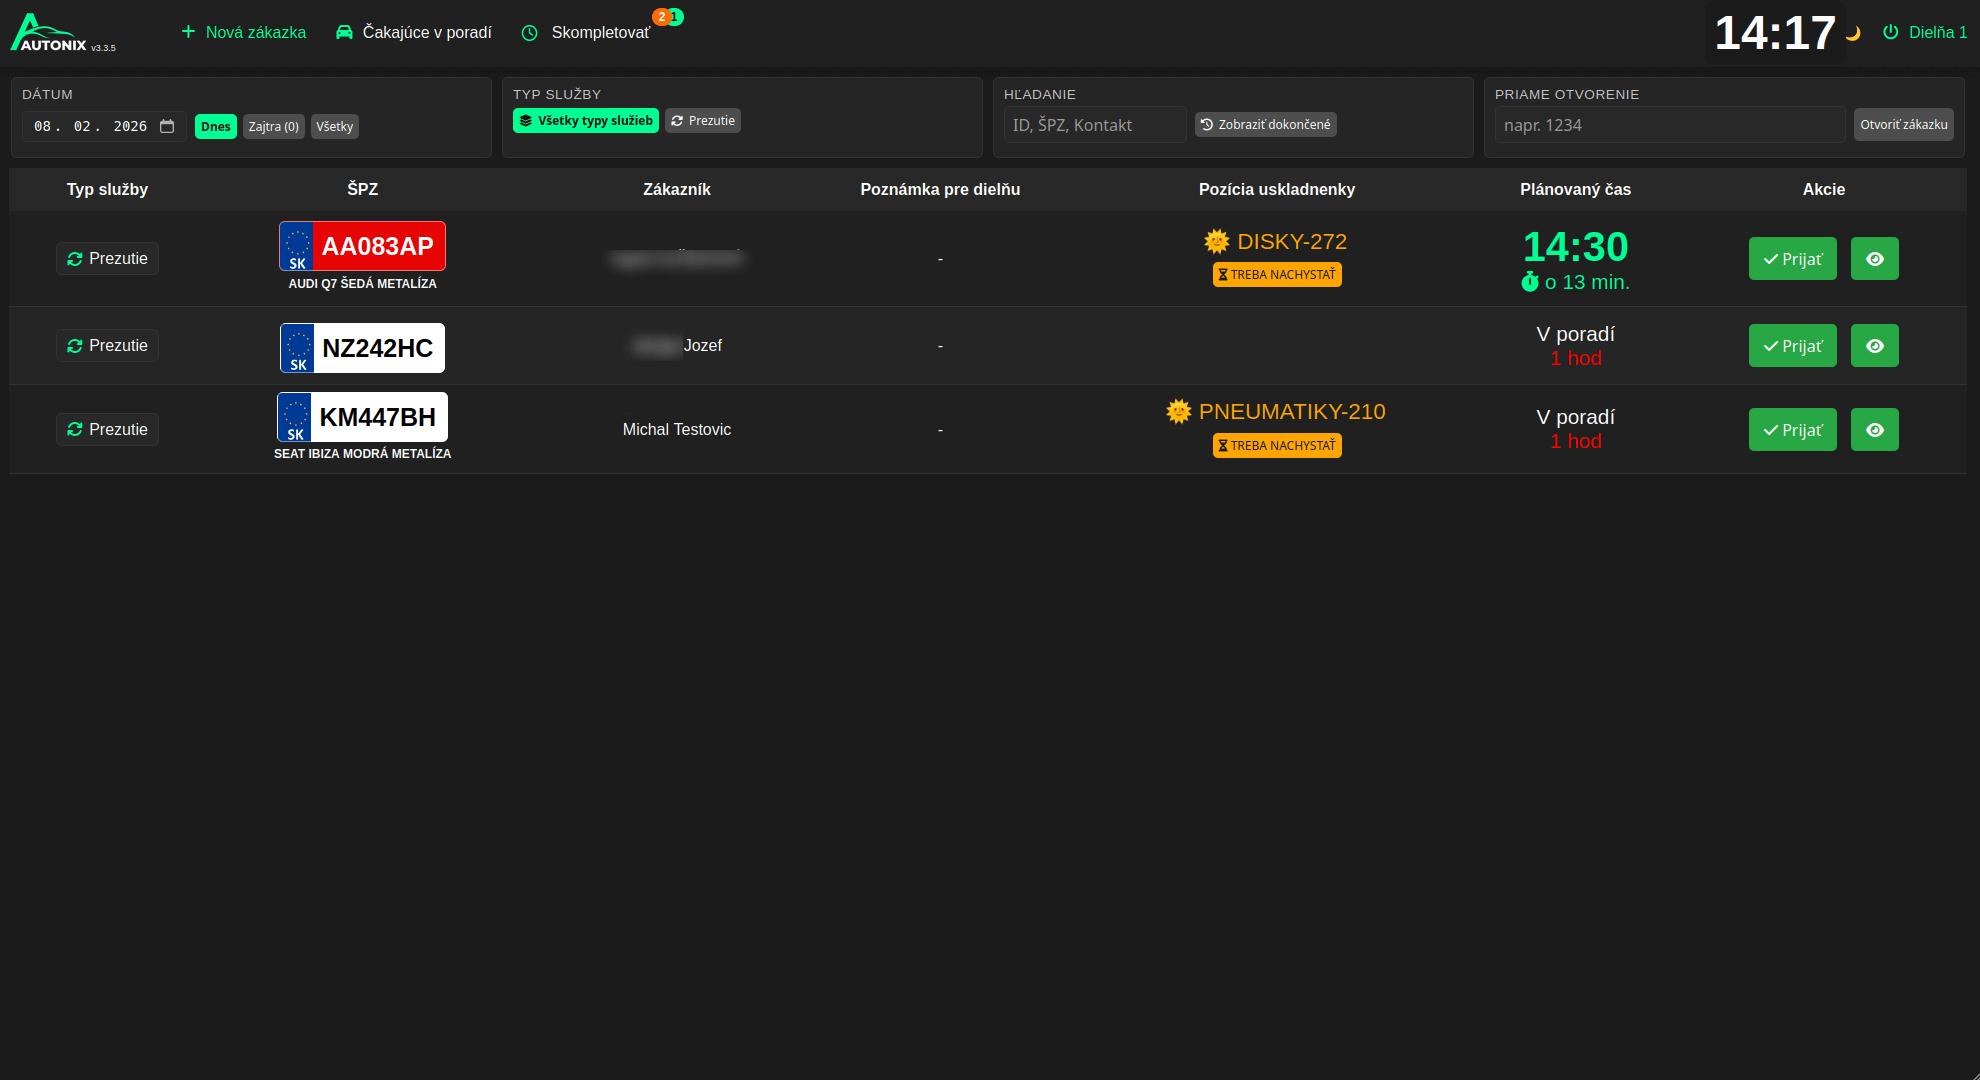
Task: View details of NZ242HC order
Action: click(1874, 346)
